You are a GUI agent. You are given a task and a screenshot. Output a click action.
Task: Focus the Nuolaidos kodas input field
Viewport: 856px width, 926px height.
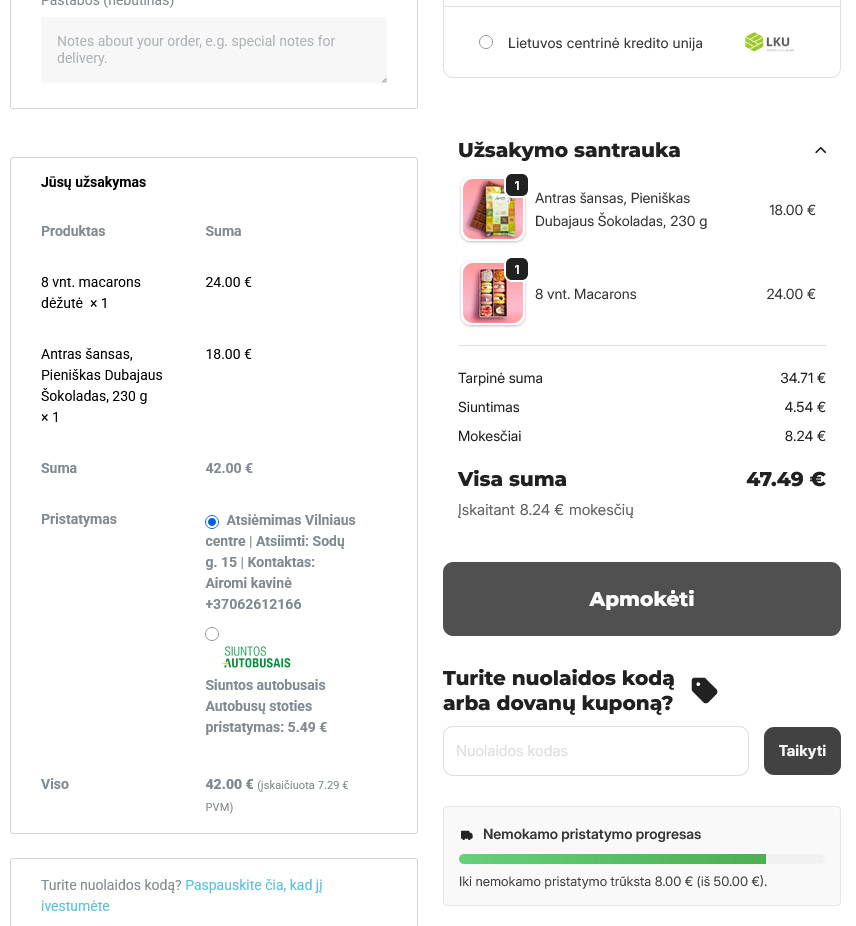click(596, 751)
